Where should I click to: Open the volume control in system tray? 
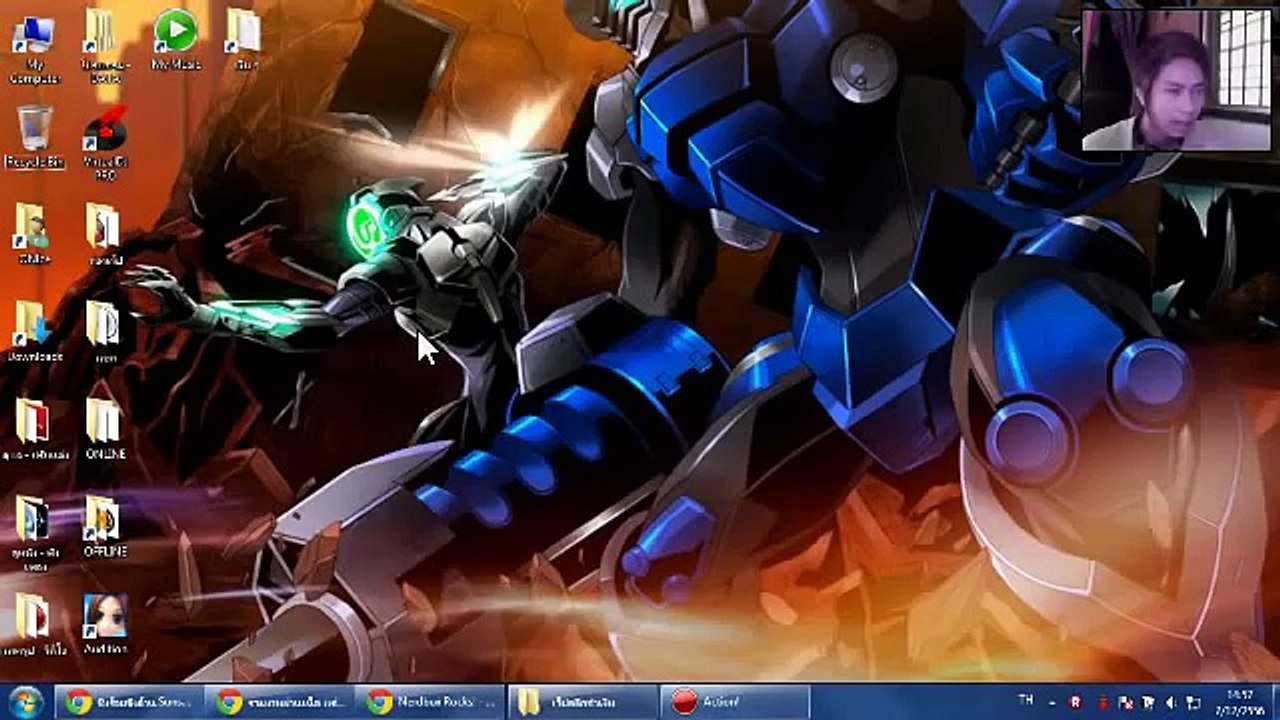tap(1170, 702)
